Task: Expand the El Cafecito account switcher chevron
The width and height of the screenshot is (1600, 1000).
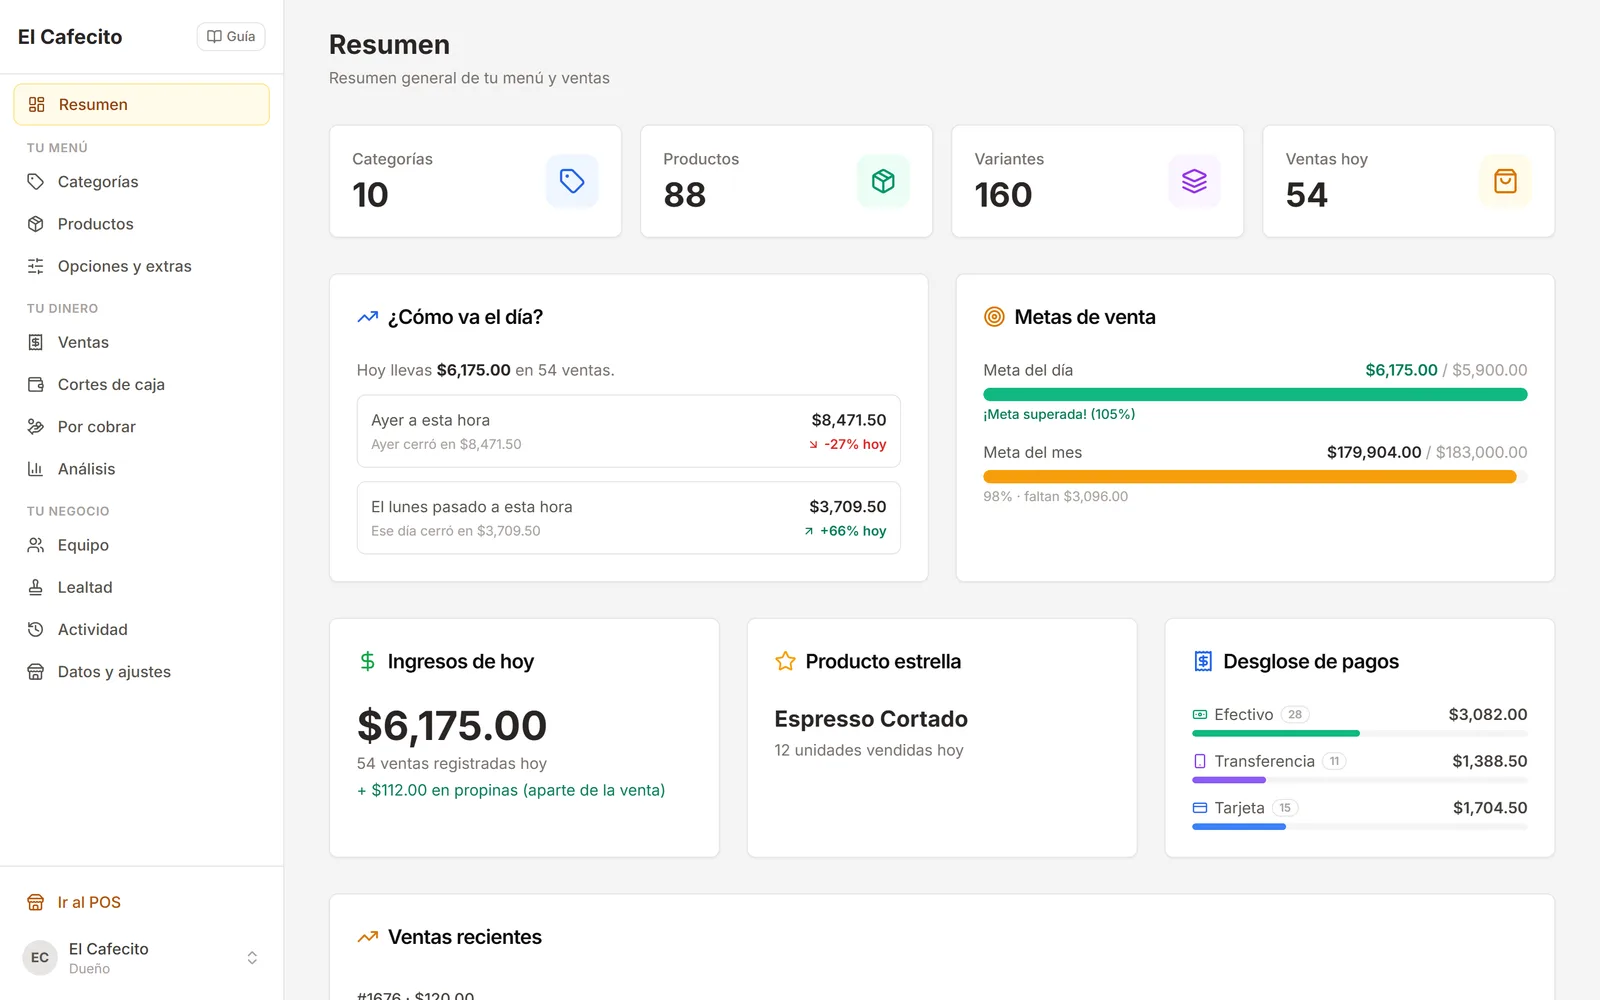Action: 252,958
